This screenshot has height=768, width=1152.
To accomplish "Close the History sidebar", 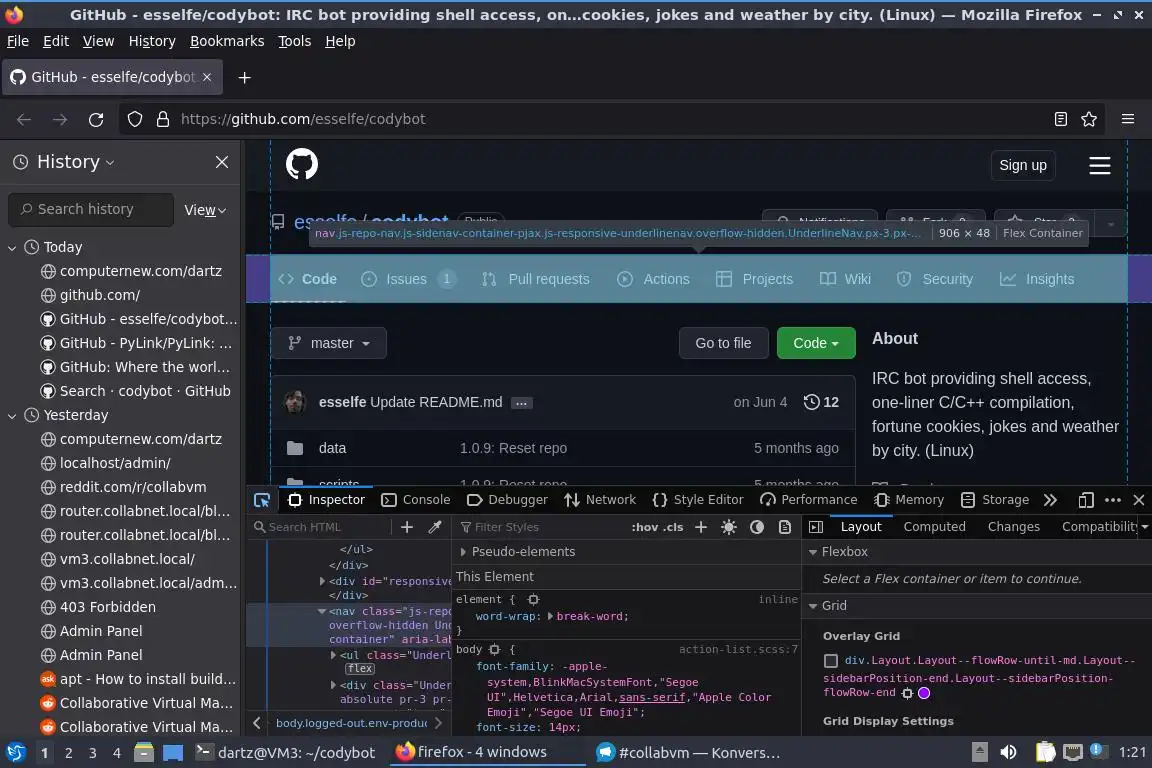I will click(222, 162).
